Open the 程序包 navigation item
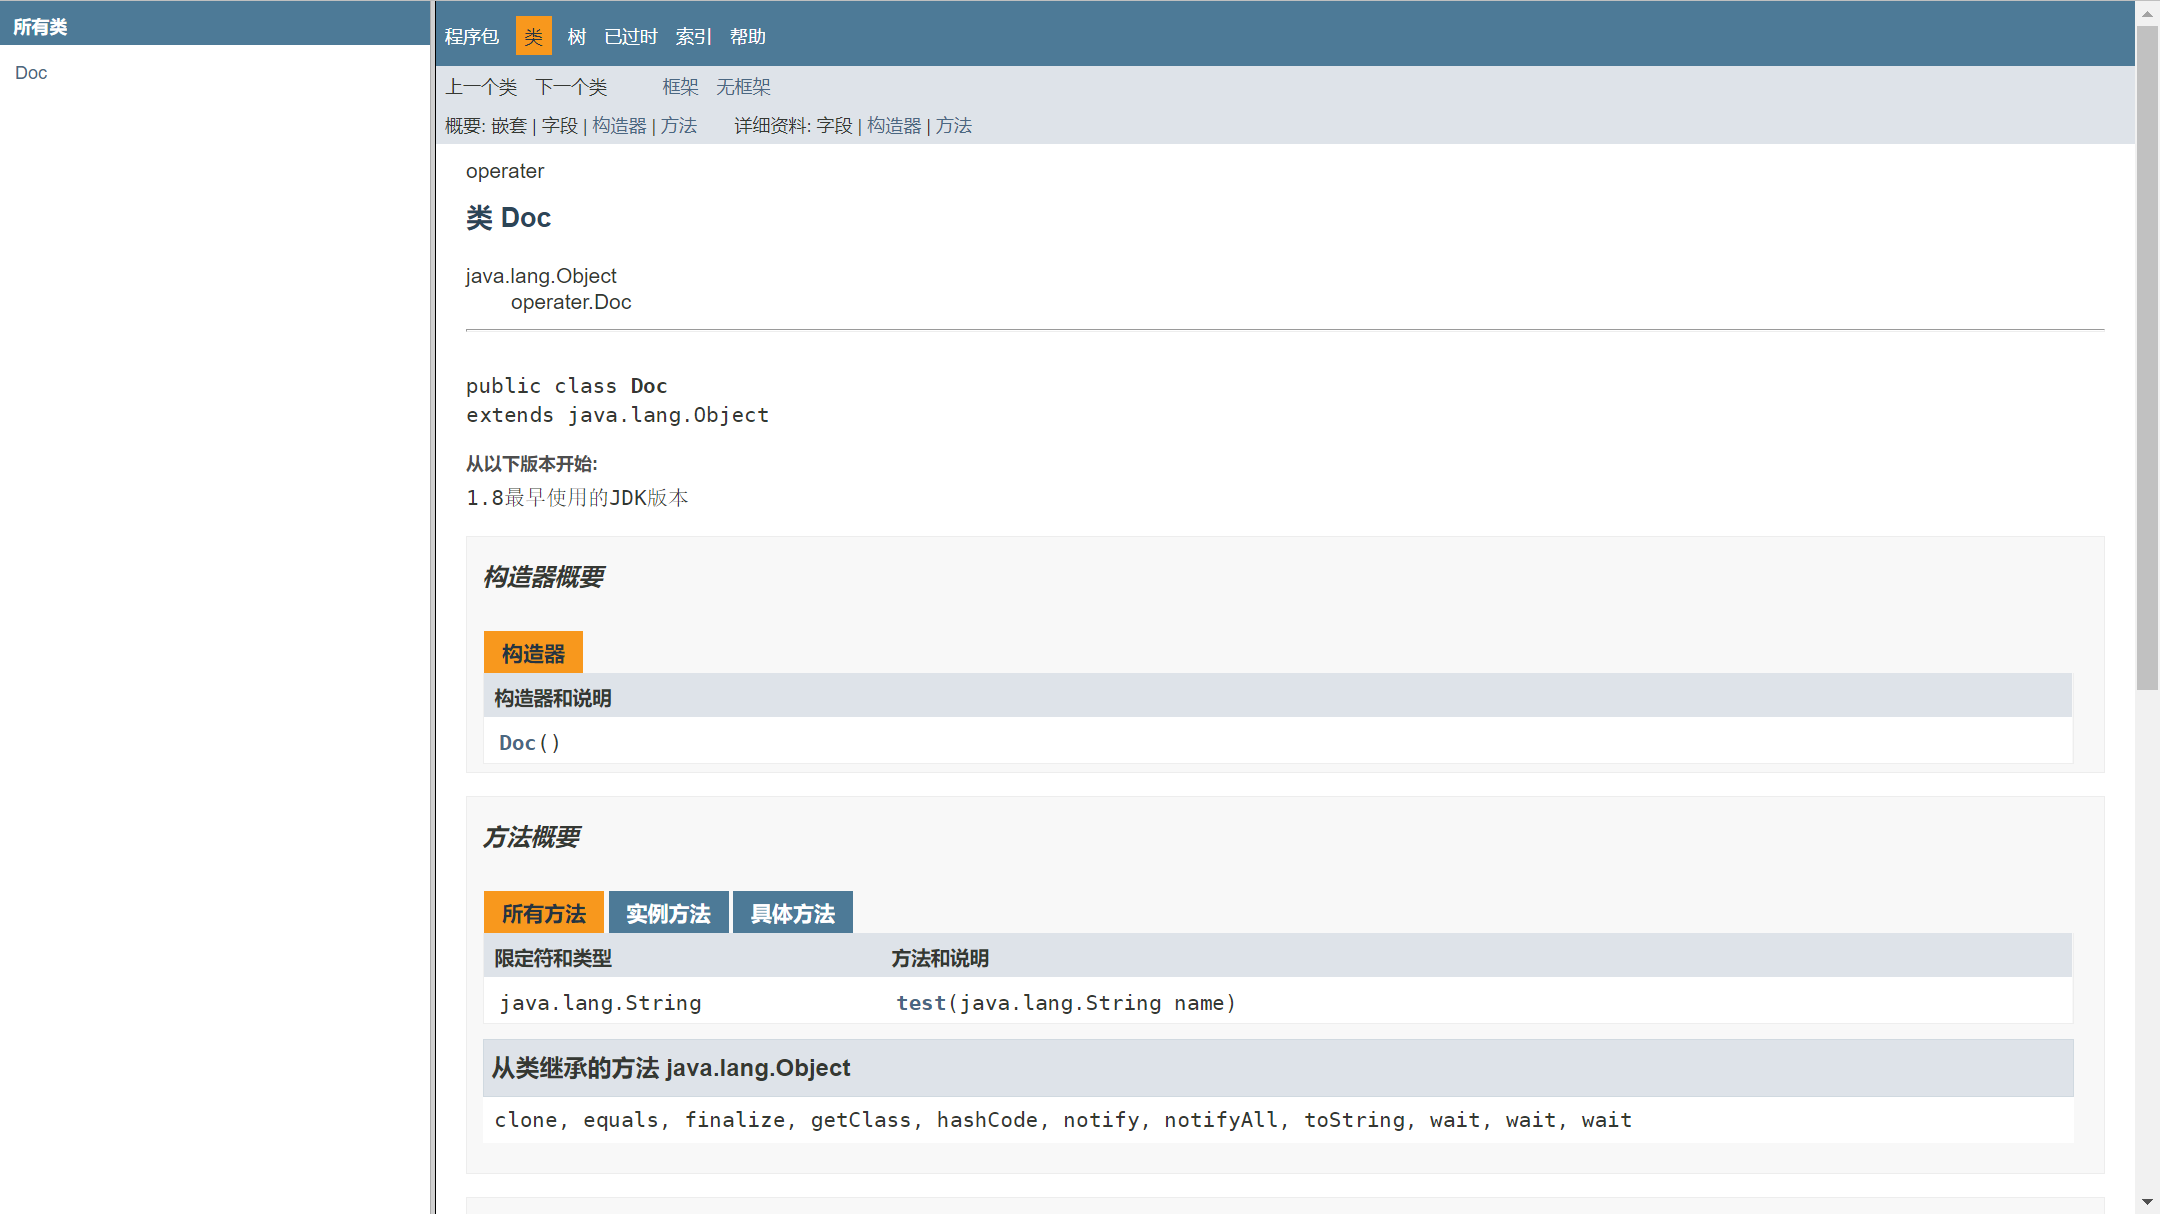This screenshot has width=2160, height=1214. click(x=472, y=37)
